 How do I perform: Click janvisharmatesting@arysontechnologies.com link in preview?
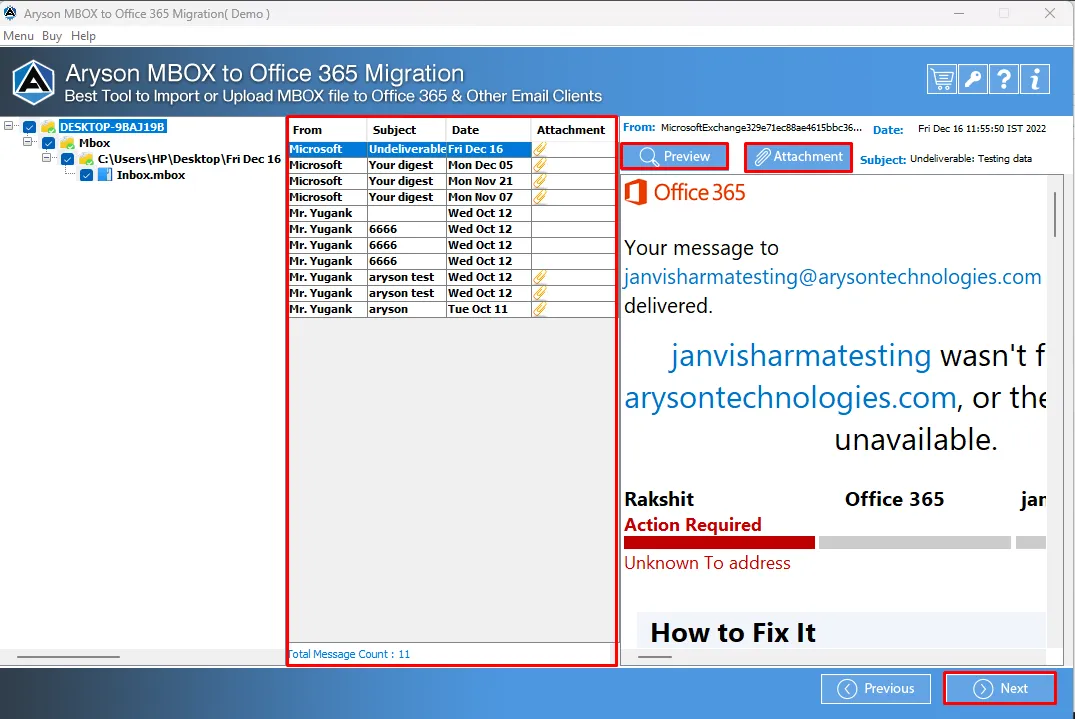point(832,276)
